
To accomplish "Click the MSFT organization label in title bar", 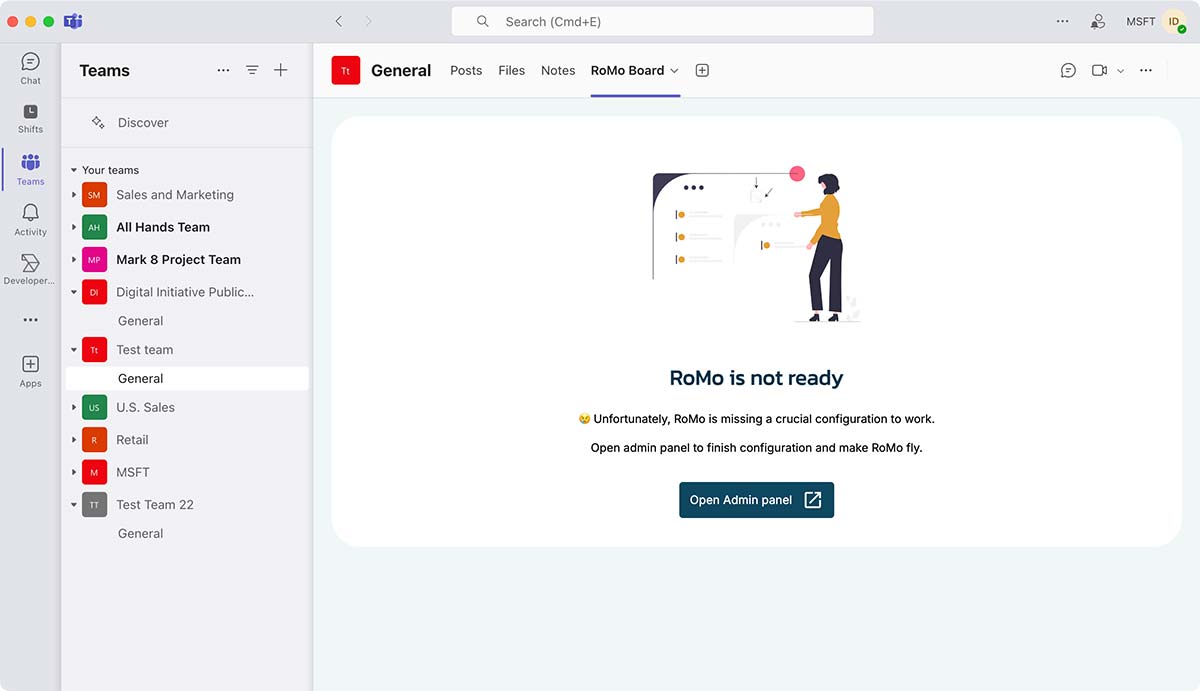I will coord(1140,21).
